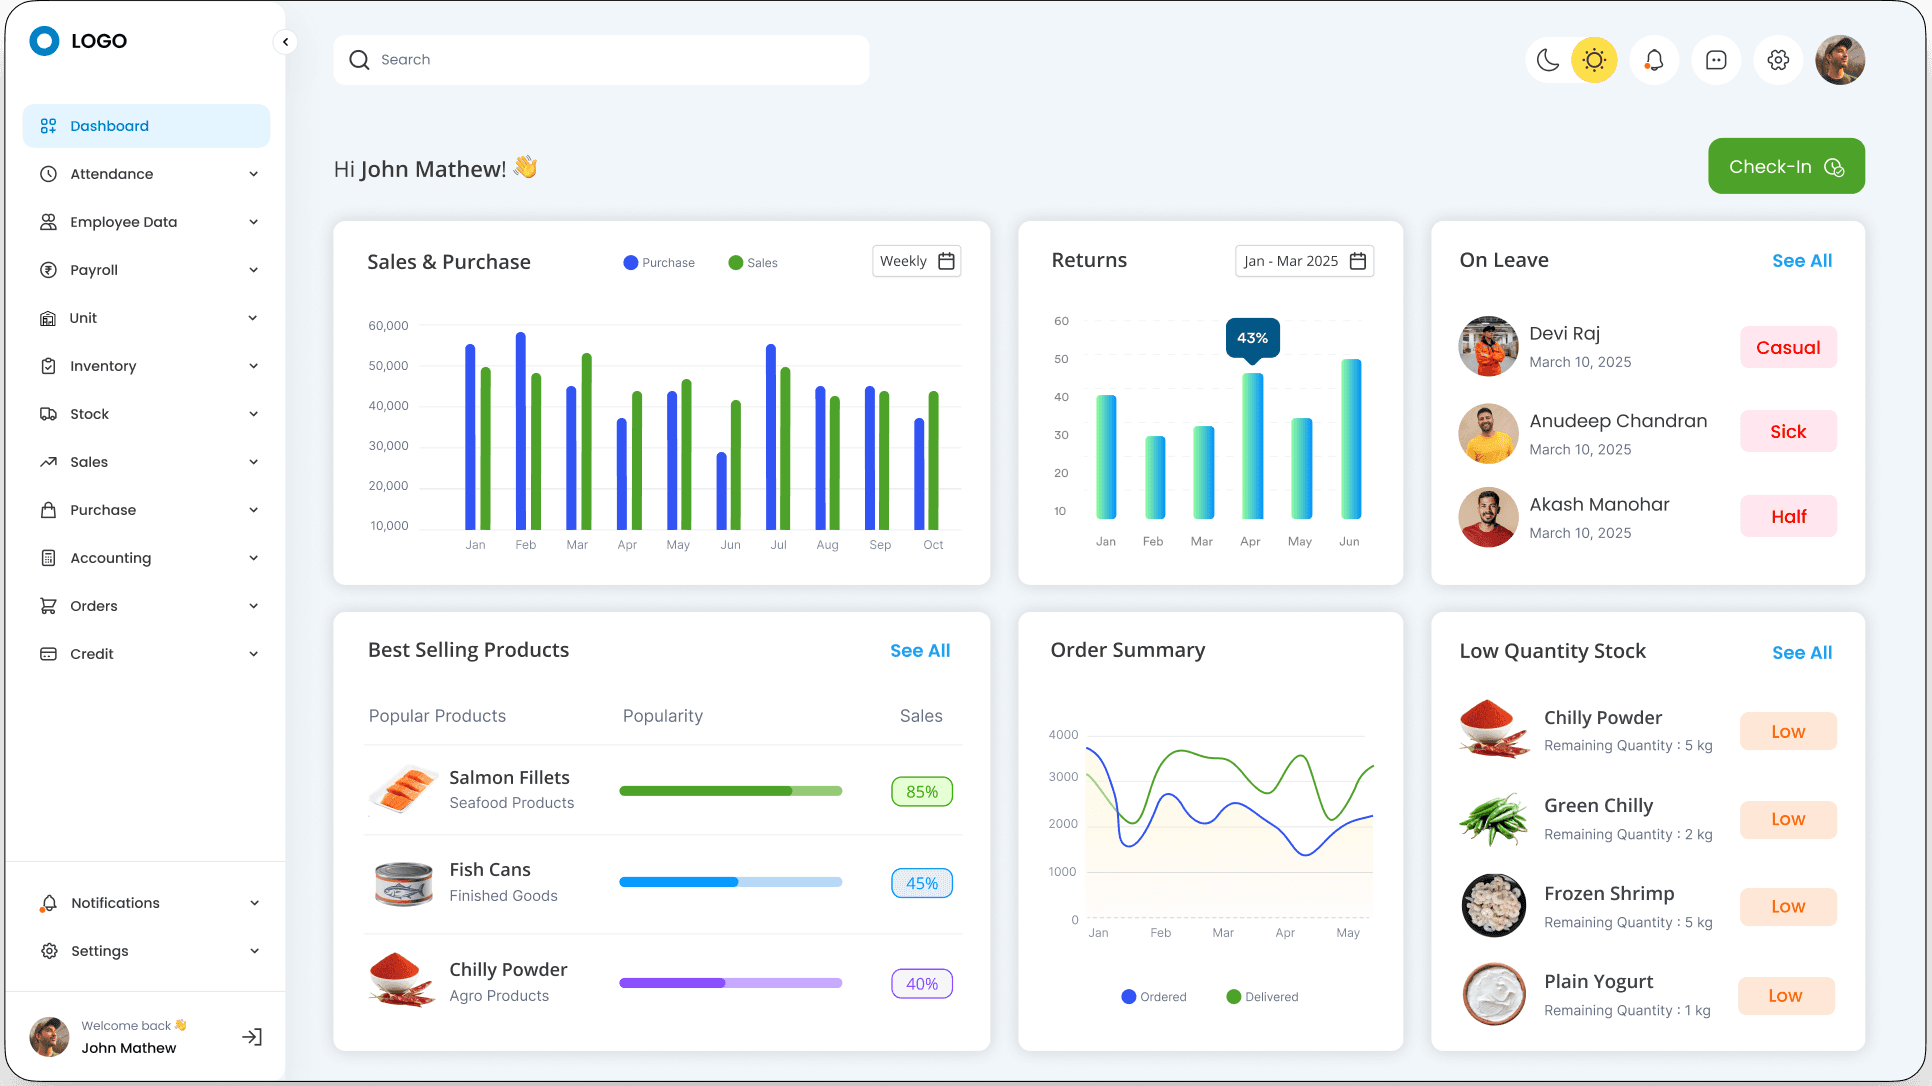Click the Payroll rupee icon in sidebar
The width and height of the screenshot is (1932, 1086).
[48, 270]
